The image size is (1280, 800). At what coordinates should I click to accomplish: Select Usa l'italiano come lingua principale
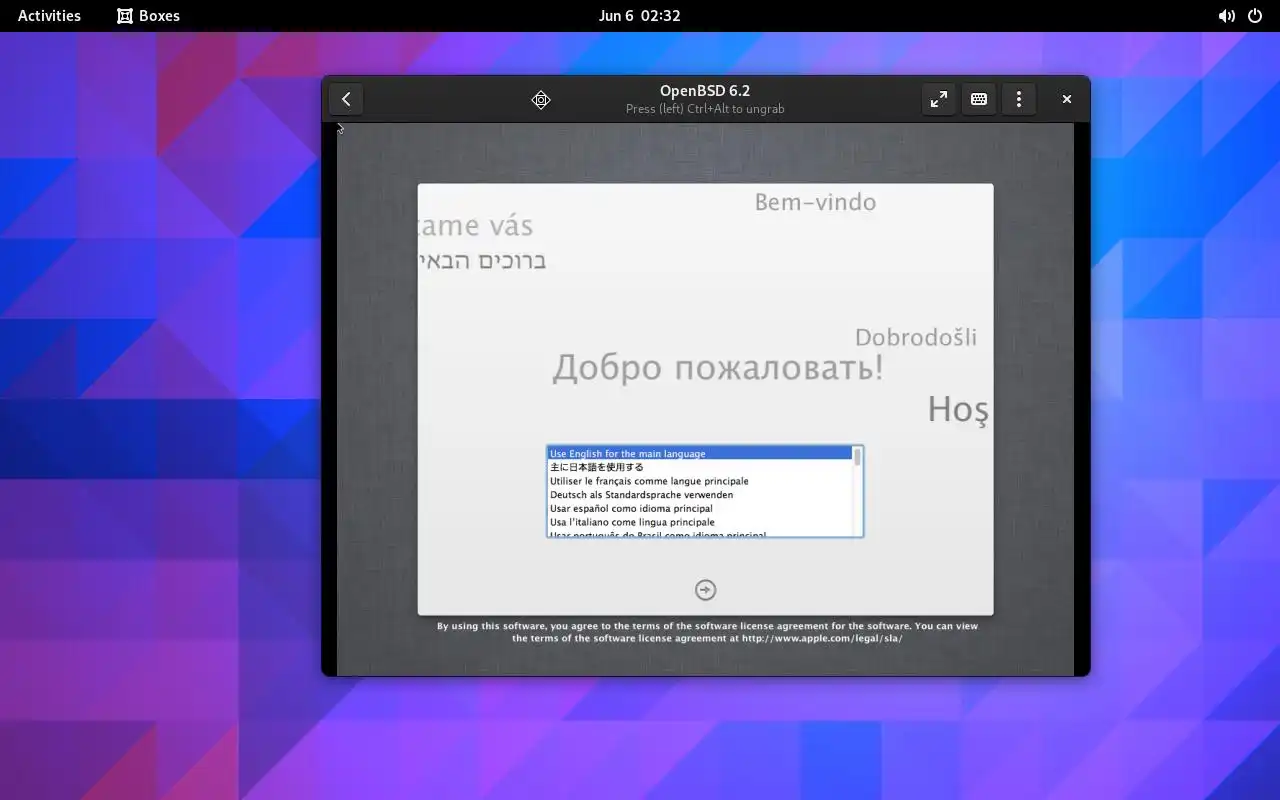(700, 522)
